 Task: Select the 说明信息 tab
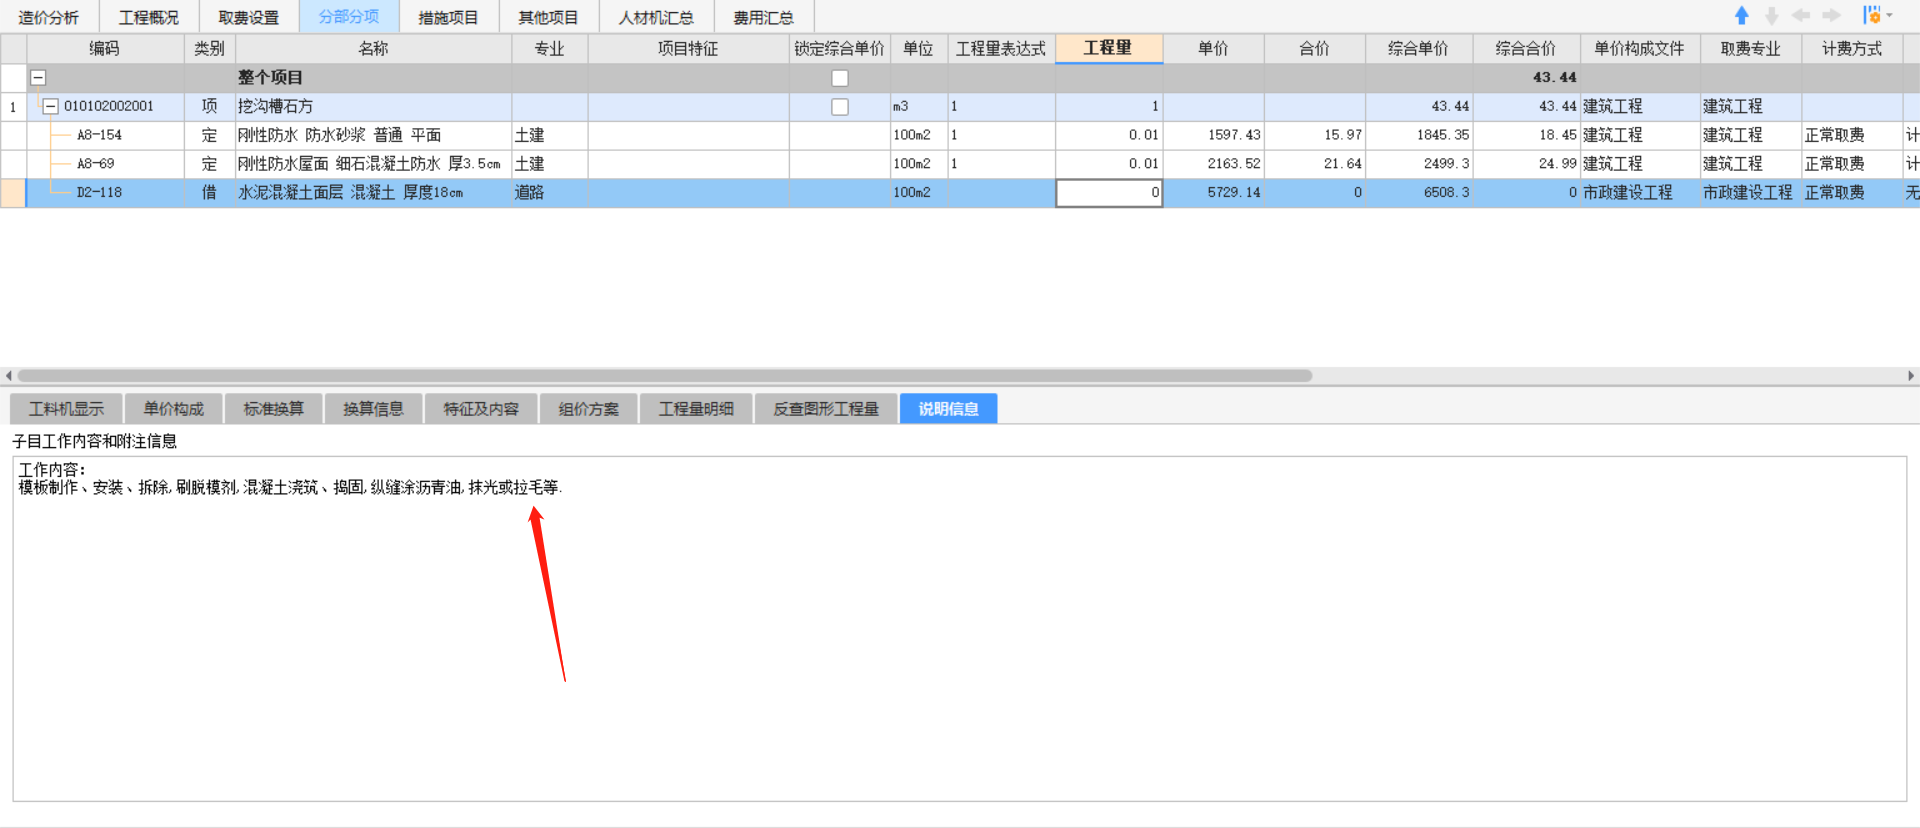949,409
